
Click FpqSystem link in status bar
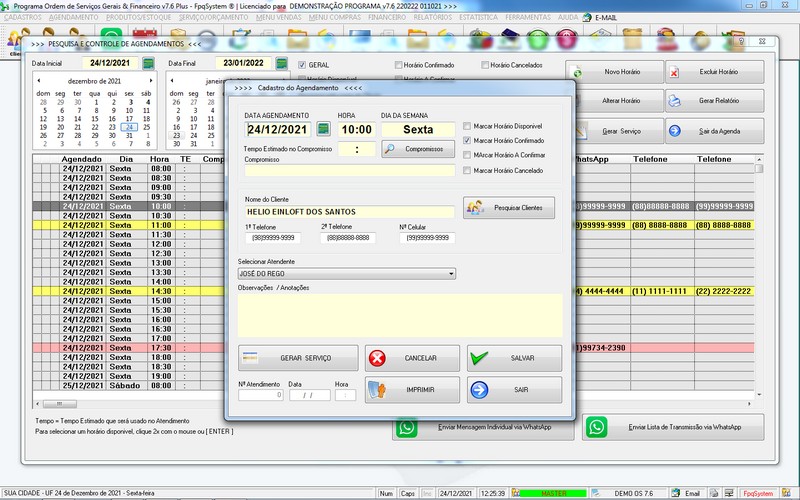coord(758,493)
